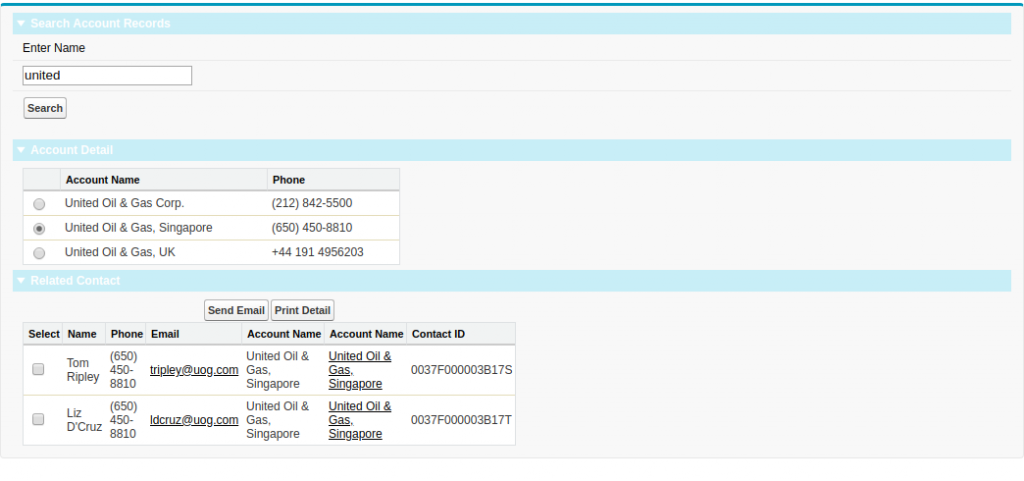Image resolution: width=1024 pixels, height=481 pixels.
Task: Click the Contact ID 0037F000003B17S cell
Action: [x=461, y=370]
